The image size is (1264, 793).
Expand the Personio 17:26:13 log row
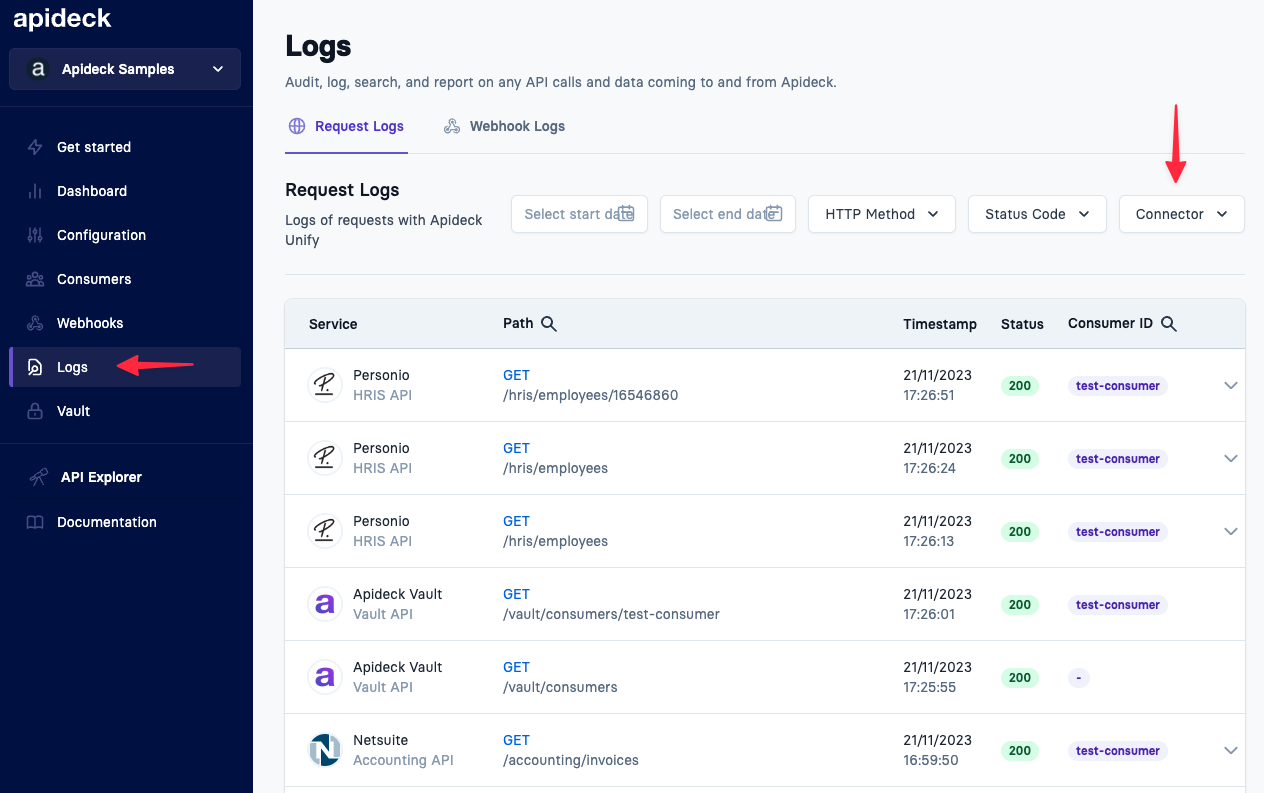(x=1231, y=531)
